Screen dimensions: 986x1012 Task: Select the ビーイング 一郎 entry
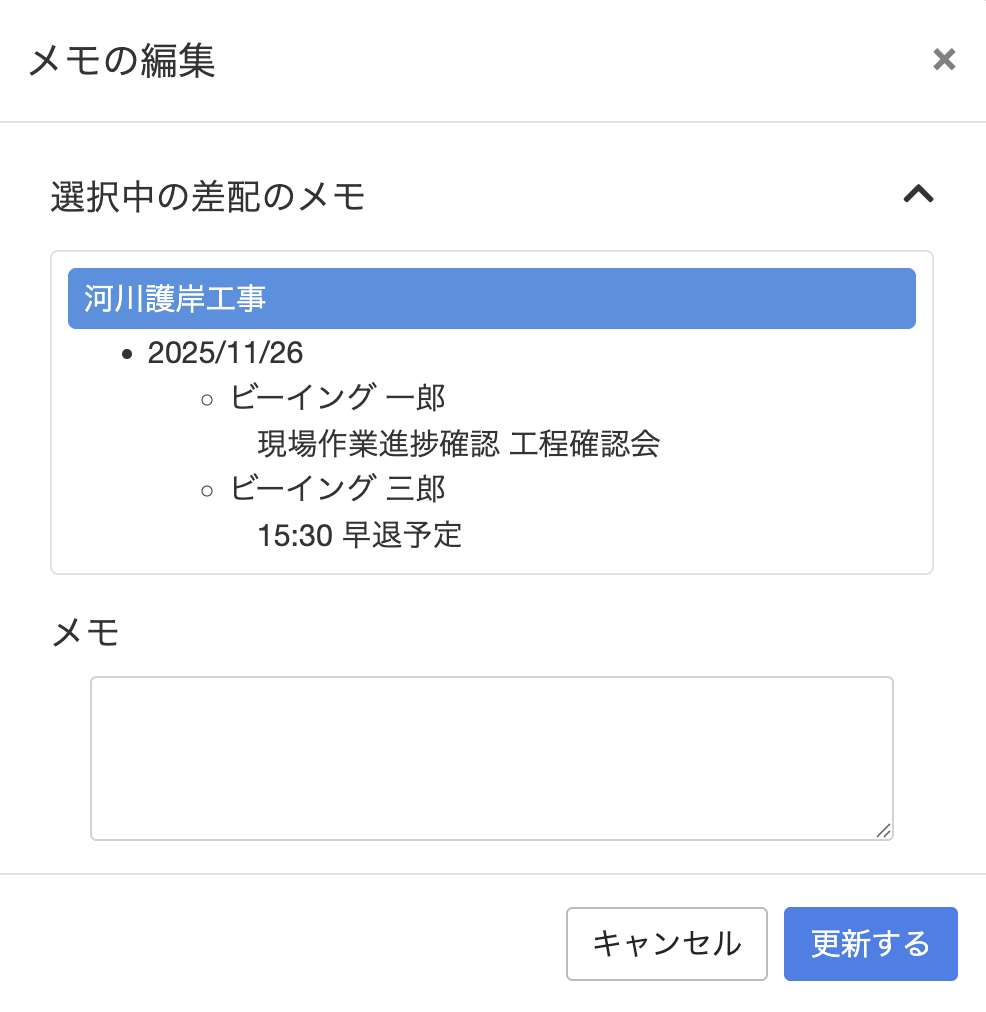point(337,398)
